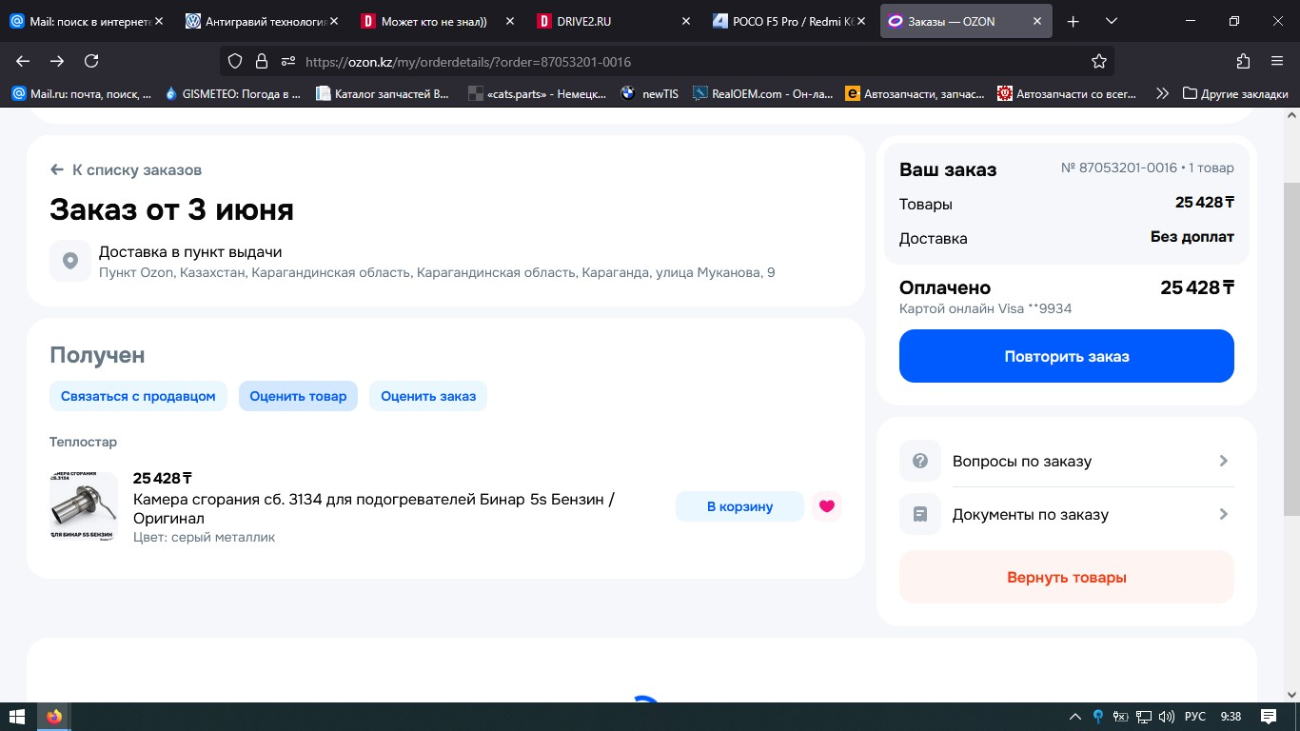Close the Заказы — OZON tab
This screenshot has width=1300, height=731.
click(1037, 21)
